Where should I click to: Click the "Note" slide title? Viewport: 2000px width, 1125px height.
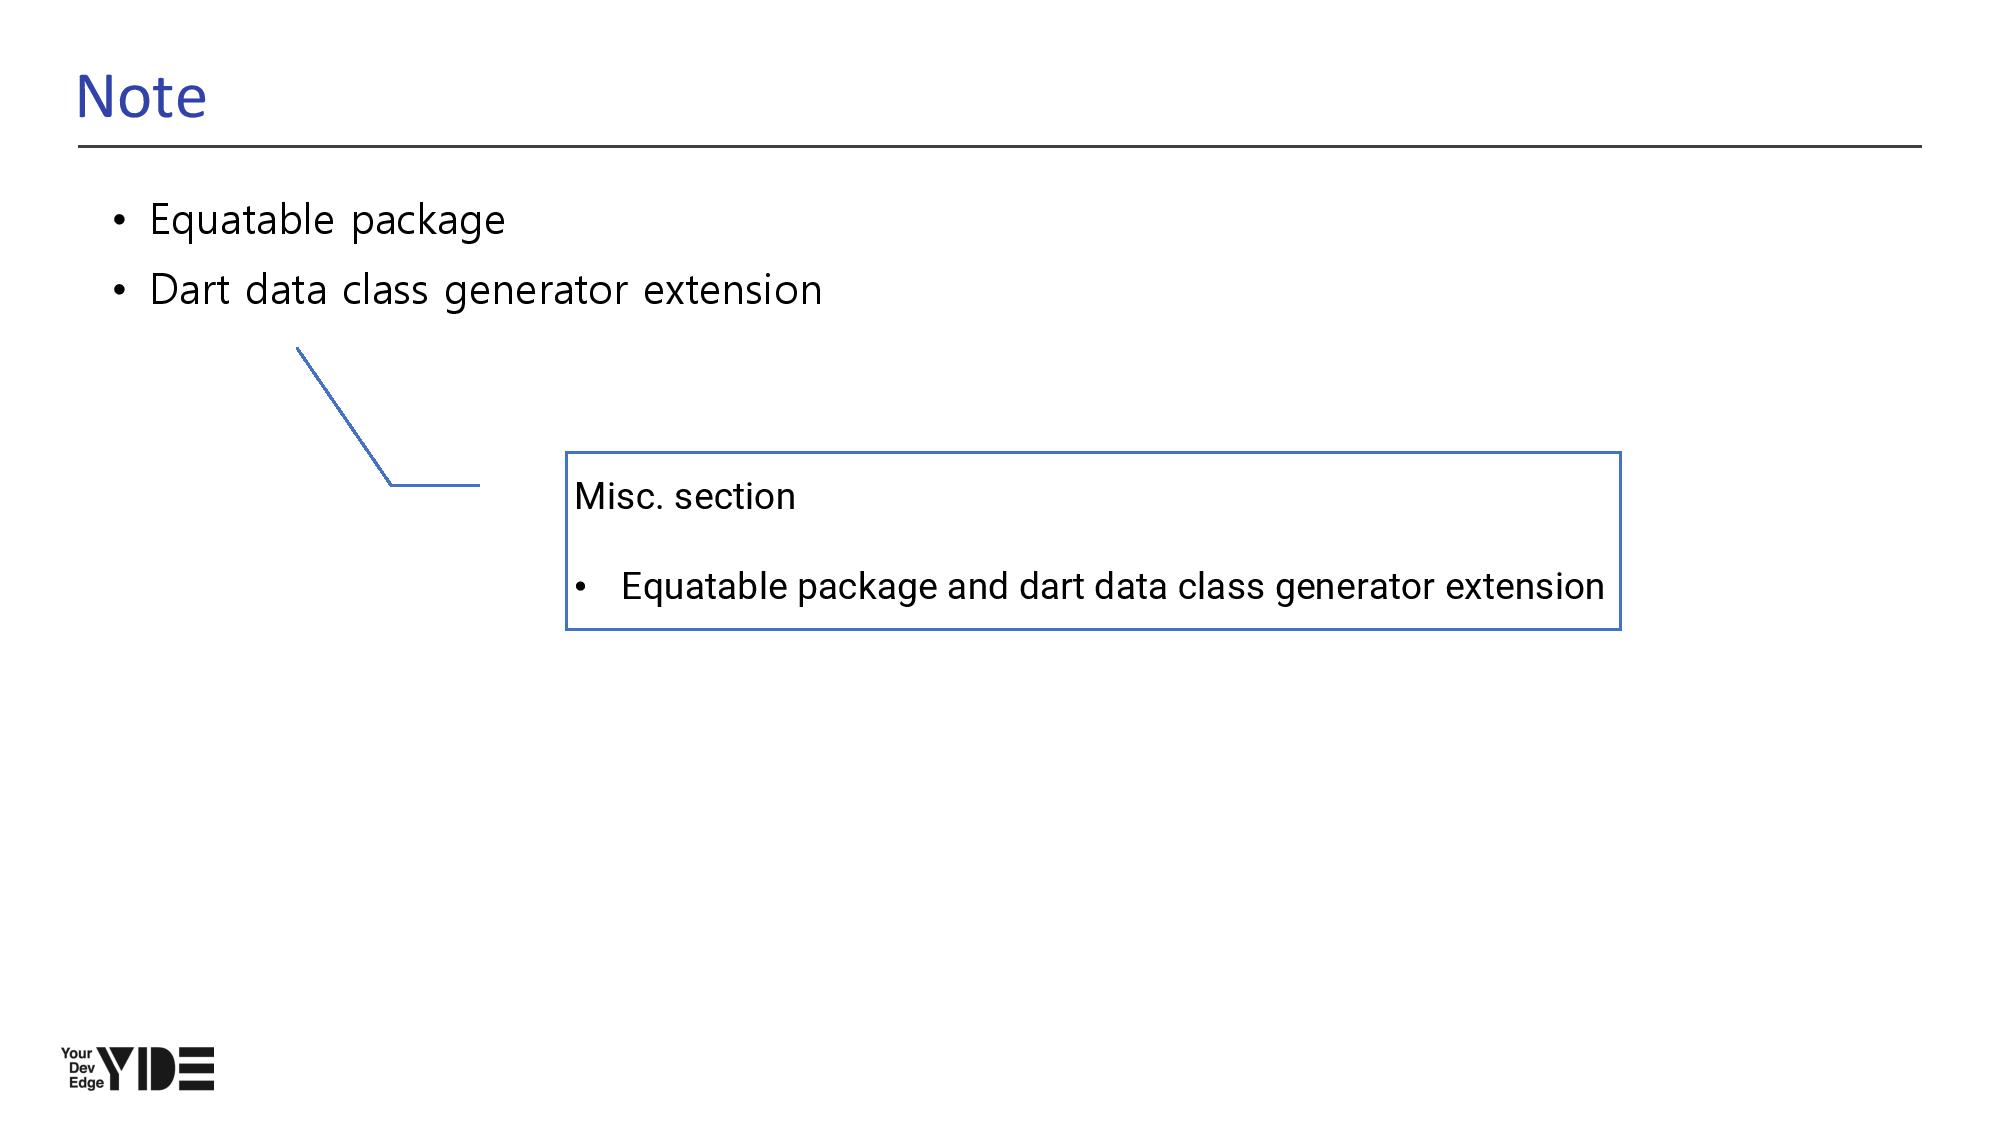pyautogui.click(x=141, y=97)
